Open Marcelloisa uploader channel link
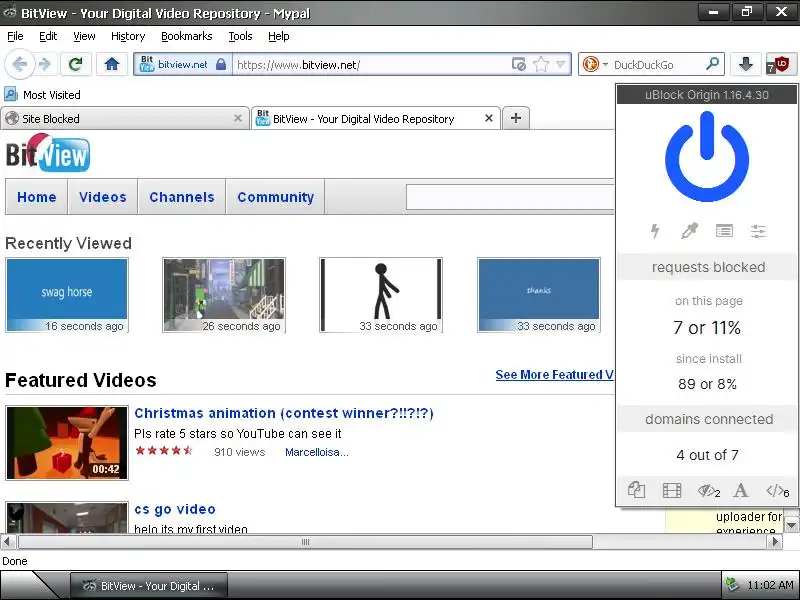This screenshot has height=600, width=800. 316,452
